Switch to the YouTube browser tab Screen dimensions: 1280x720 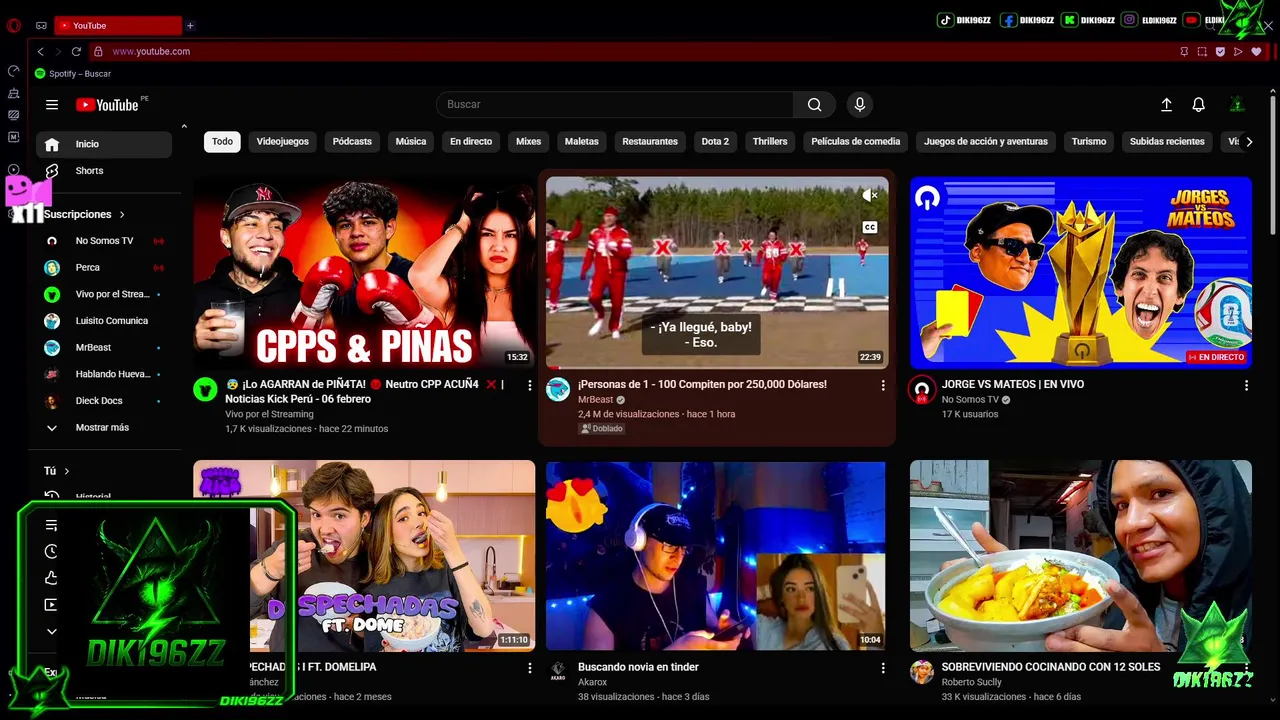coord(118,25)
